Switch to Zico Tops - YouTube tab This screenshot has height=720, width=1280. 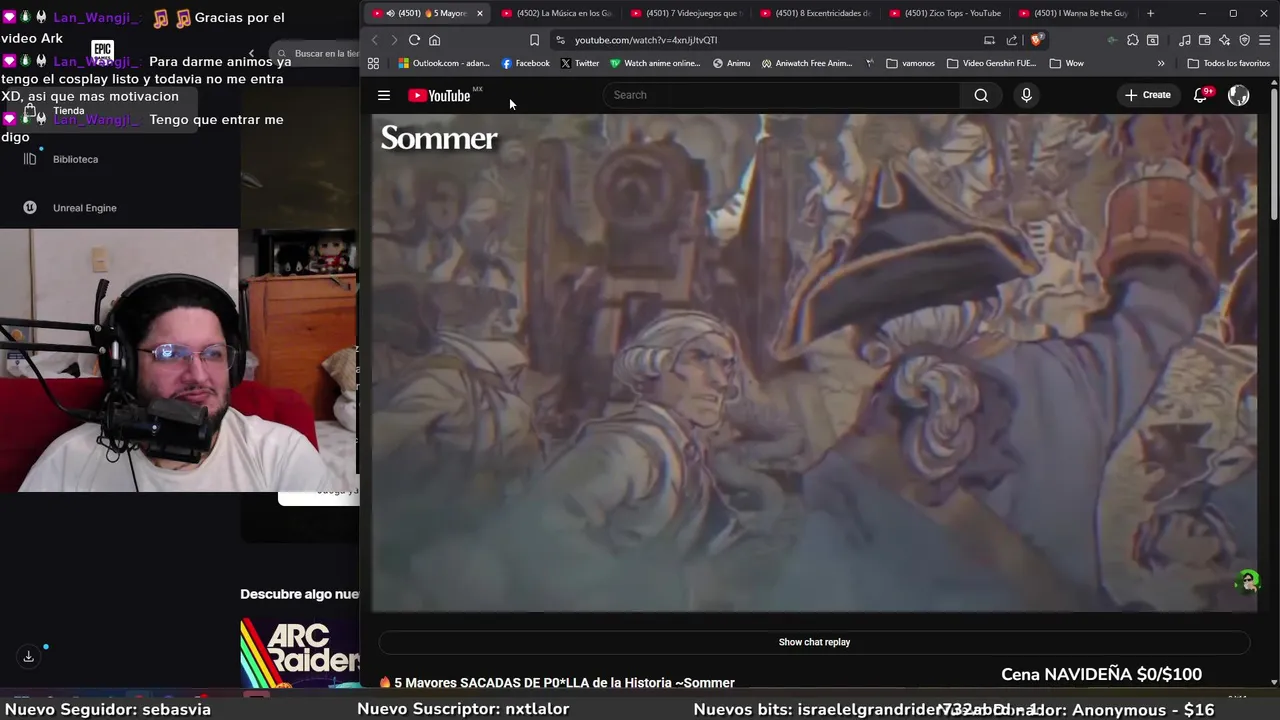pos(945,13)
